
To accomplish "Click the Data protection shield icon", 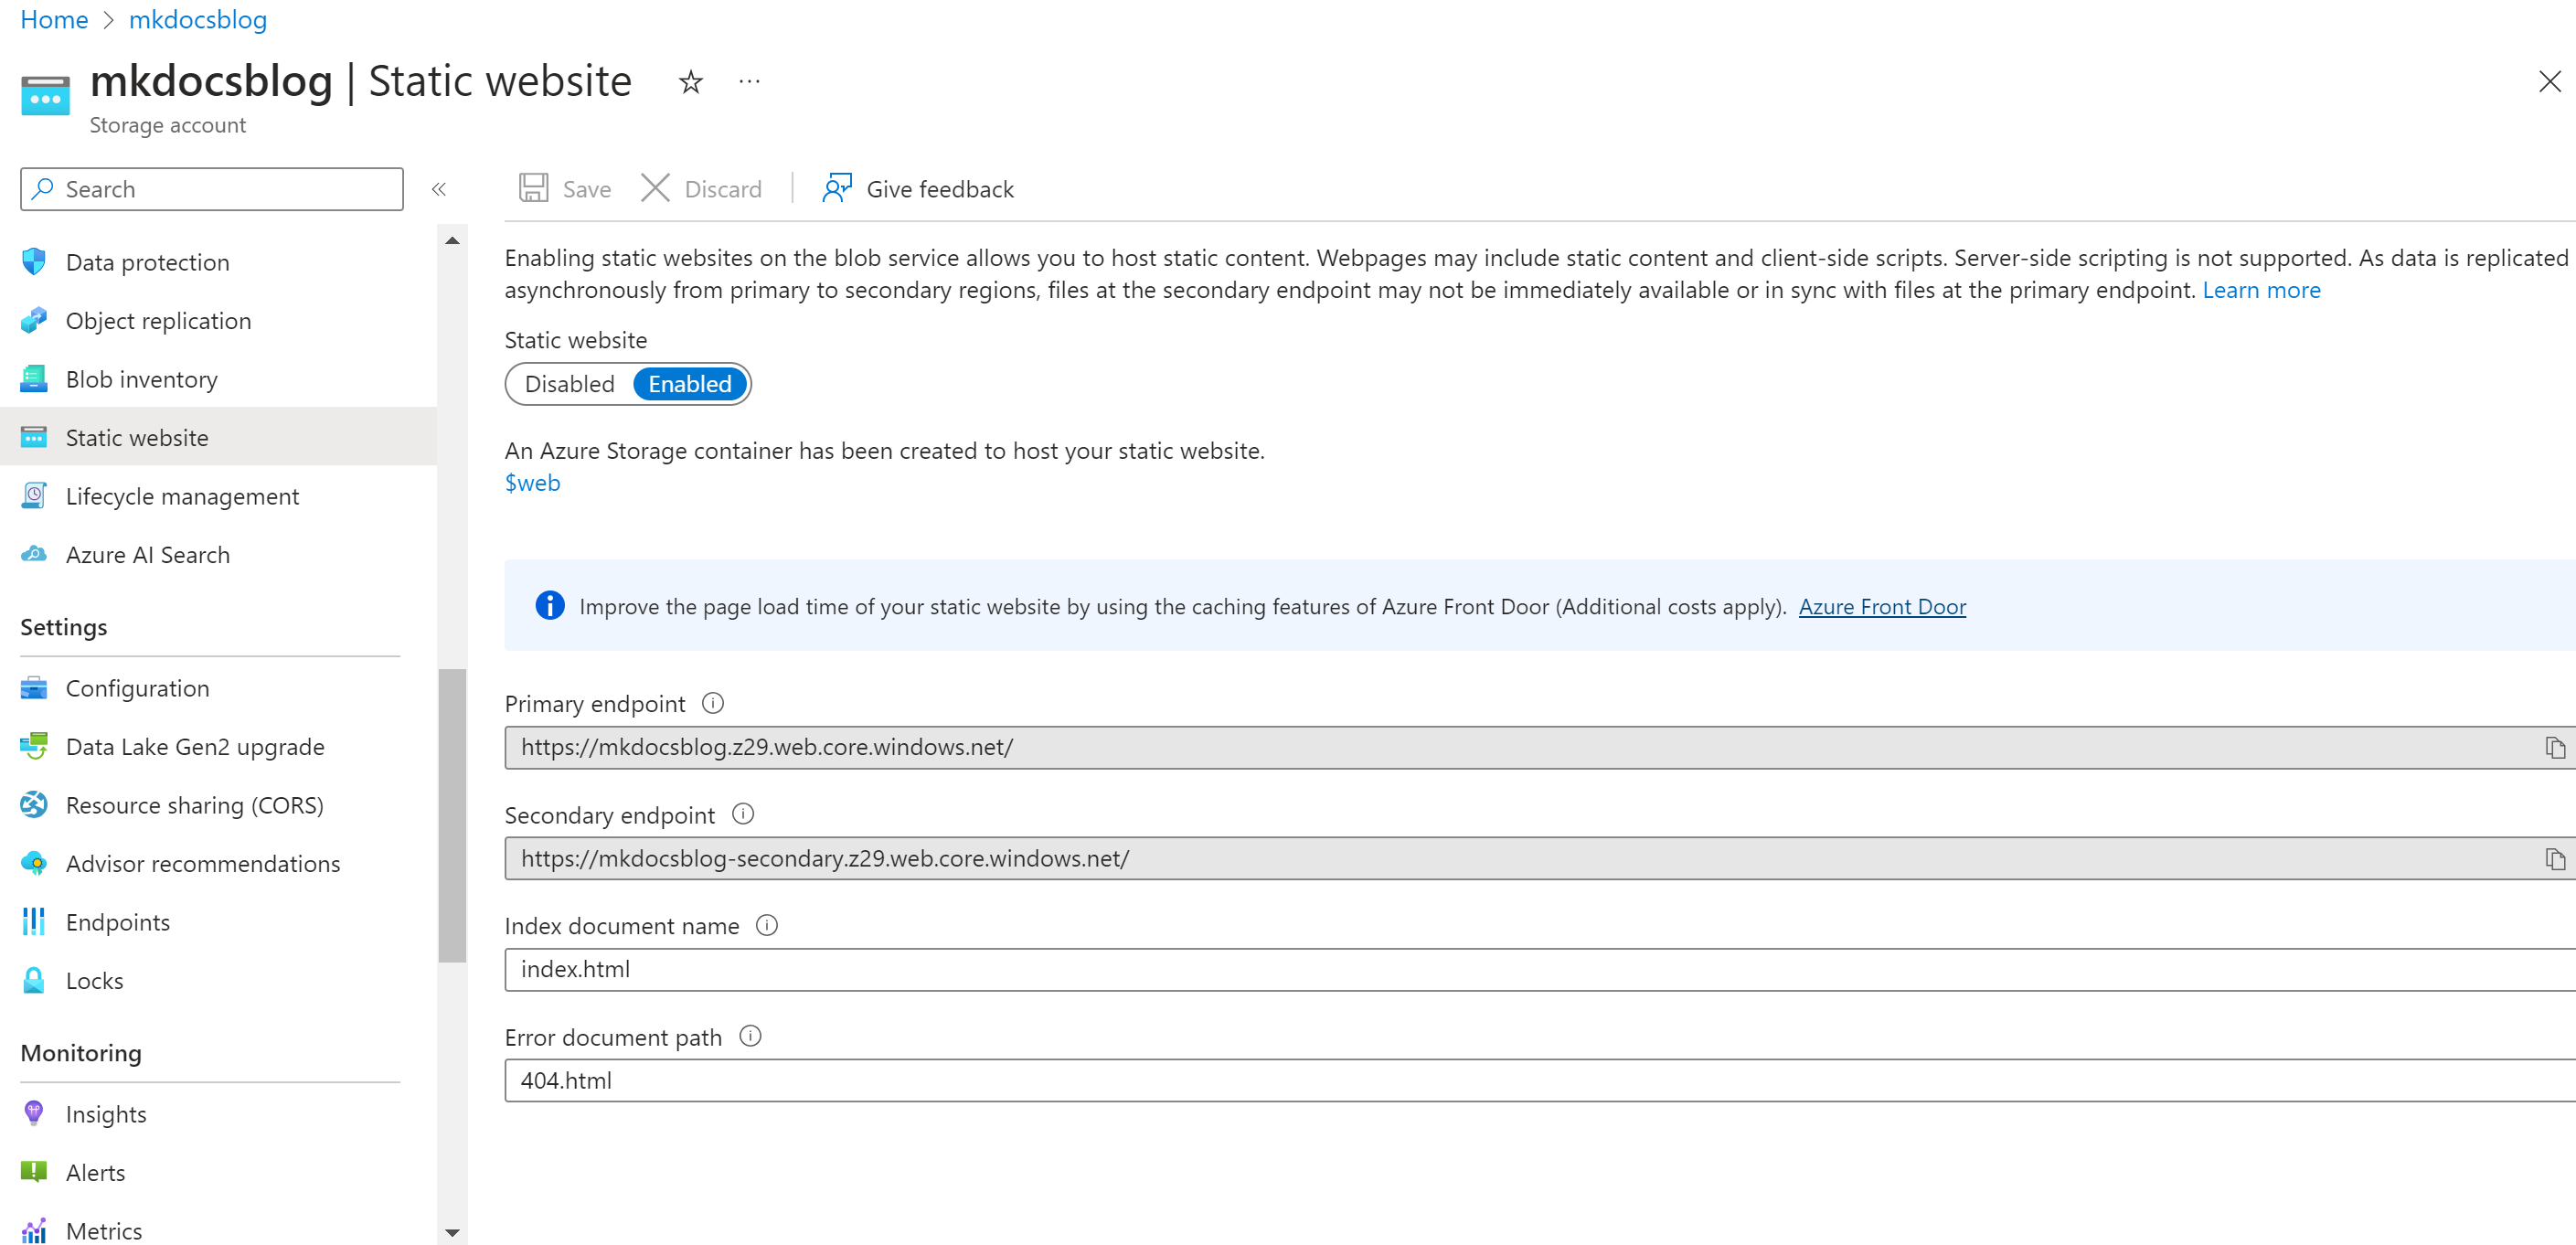I will [34, 262].
